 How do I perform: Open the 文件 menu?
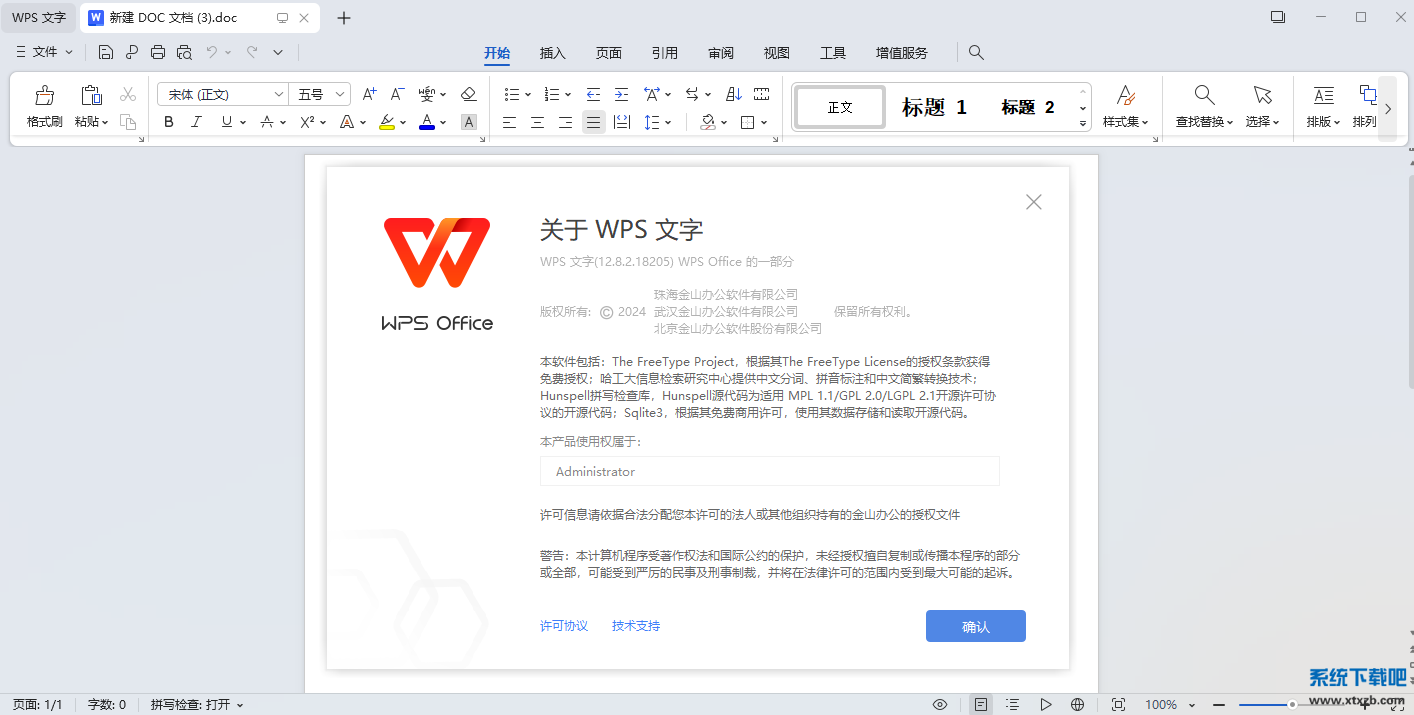(43, 52)
